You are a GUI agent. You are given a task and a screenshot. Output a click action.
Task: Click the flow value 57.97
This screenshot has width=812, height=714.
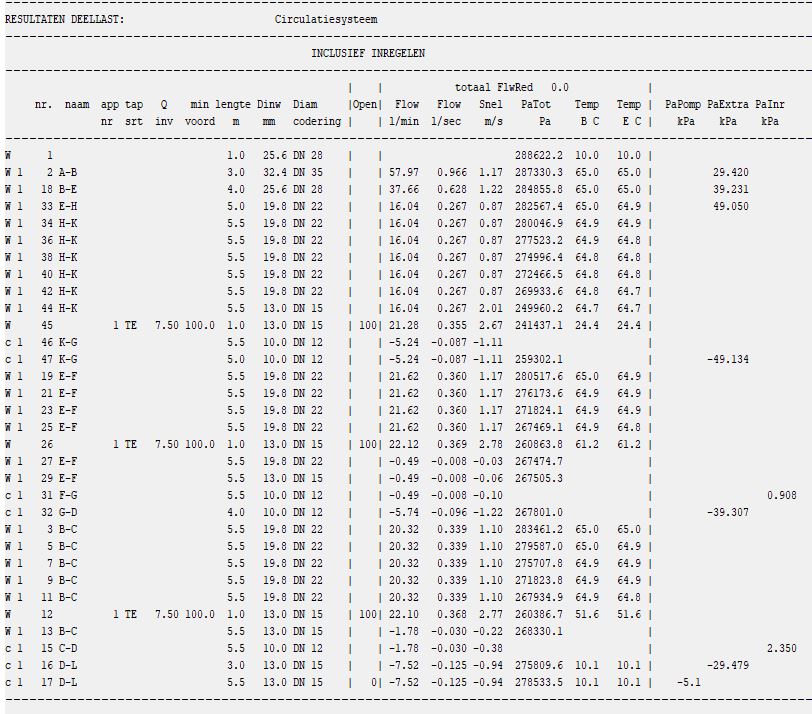click(404, 172)
